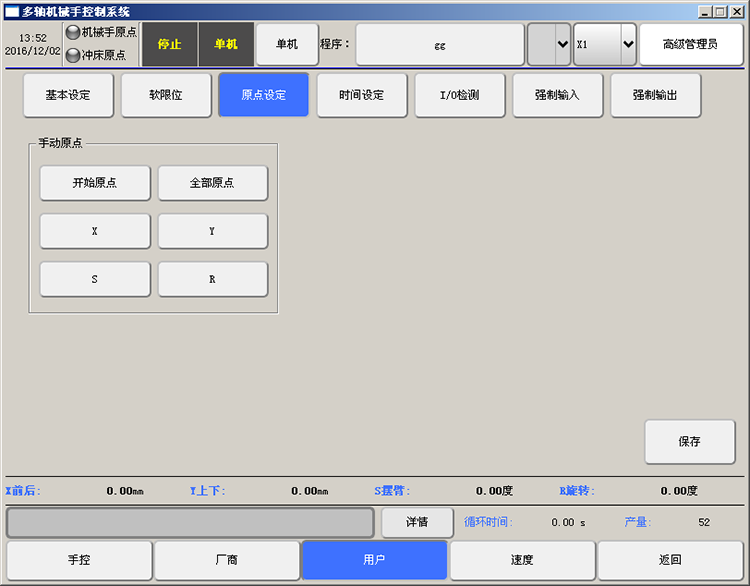Click the app icon in title bar

point(11,11)
